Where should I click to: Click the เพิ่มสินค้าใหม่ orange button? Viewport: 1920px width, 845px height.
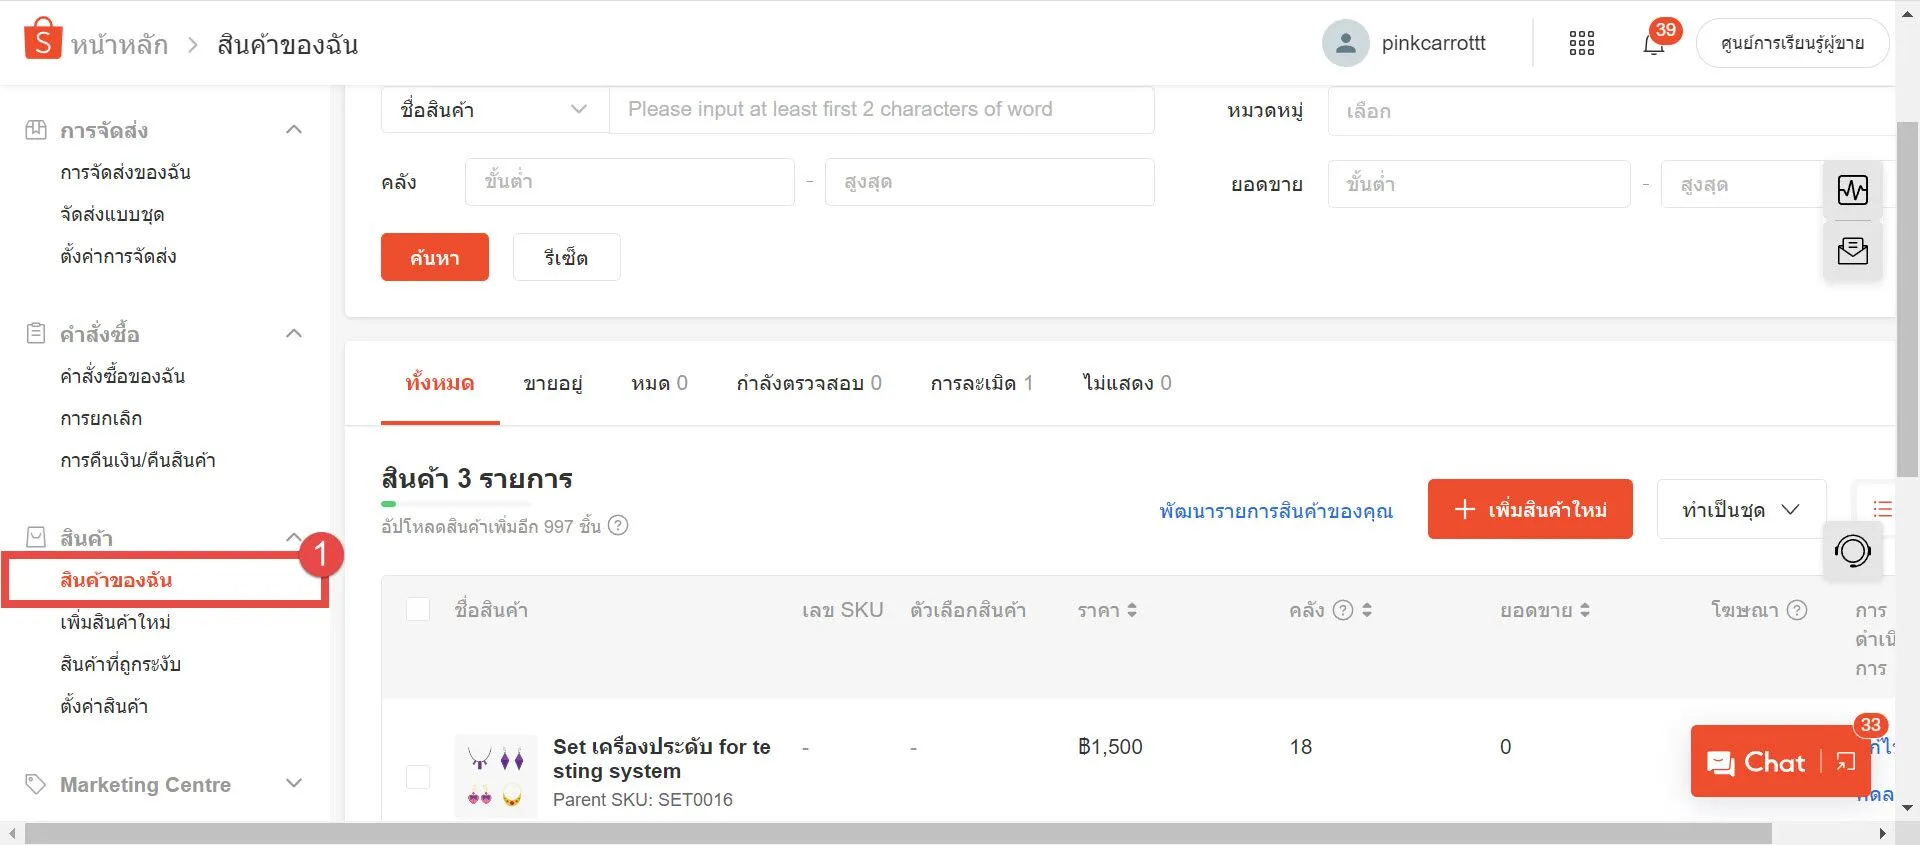click(1529, 510)
